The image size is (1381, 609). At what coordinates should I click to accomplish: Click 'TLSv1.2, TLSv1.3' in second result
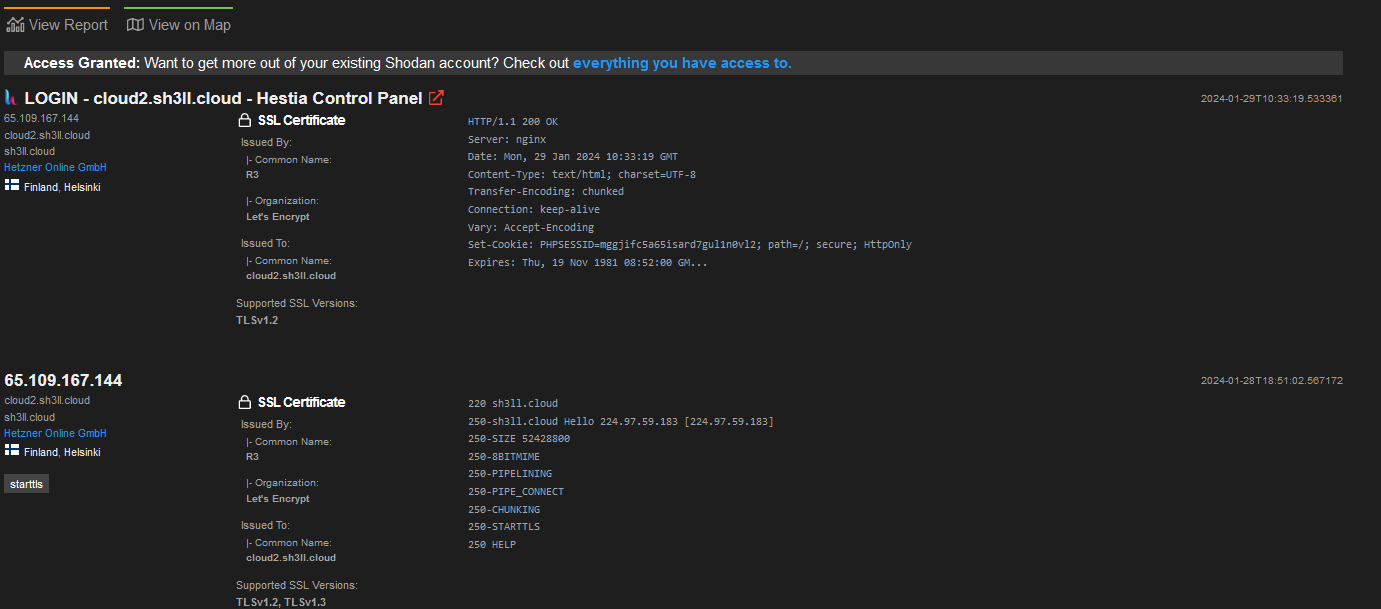pos(281,602)
